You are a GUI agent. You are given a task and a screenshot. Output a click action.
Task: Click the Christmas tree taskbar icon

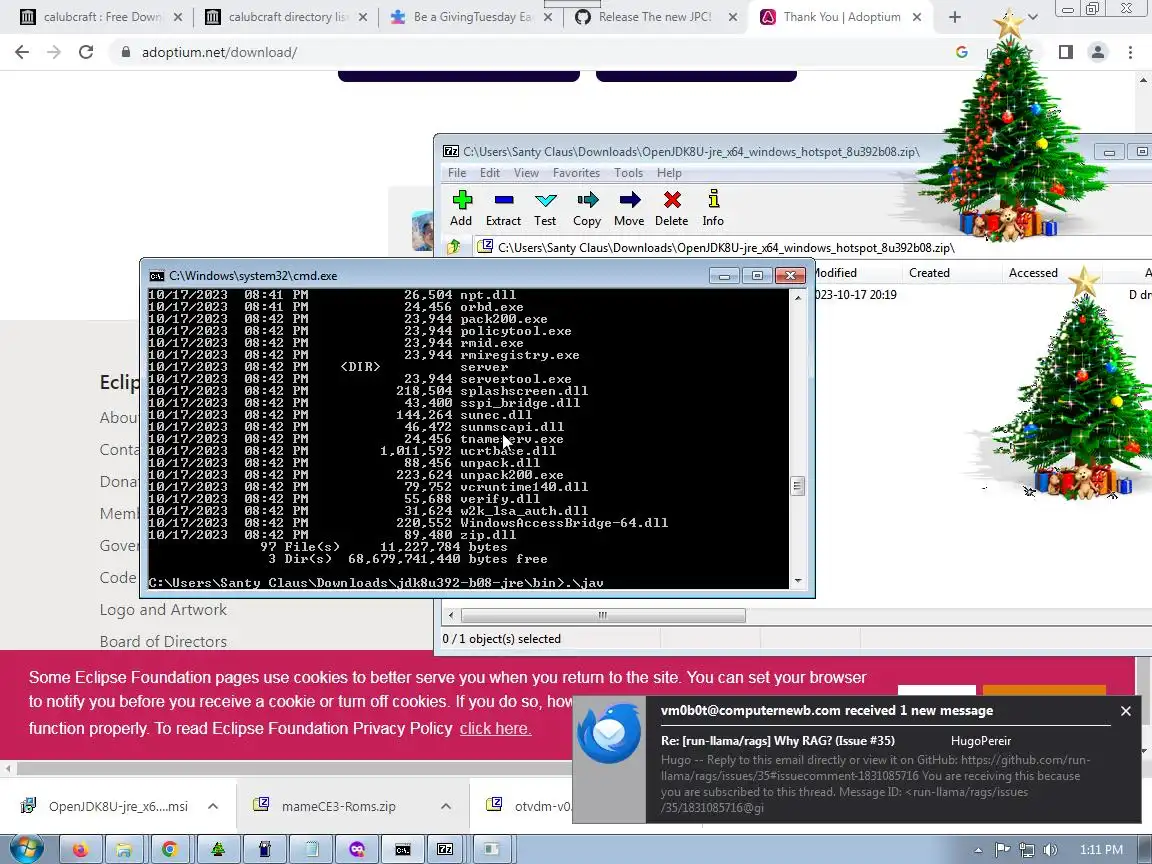[217, 849]
